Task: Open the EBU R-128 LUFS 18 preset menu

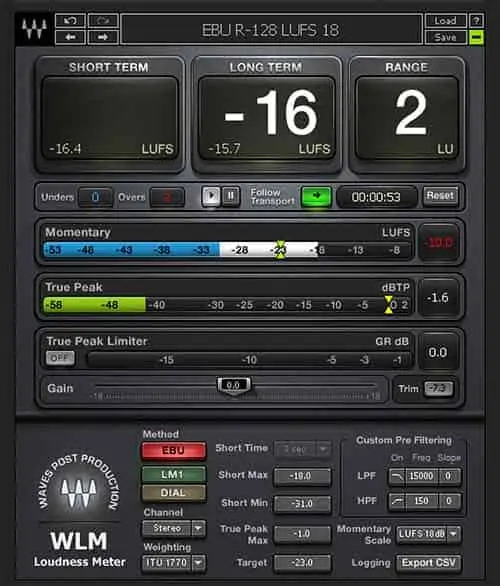Action: pyautogui.click(x=271, y=30)
